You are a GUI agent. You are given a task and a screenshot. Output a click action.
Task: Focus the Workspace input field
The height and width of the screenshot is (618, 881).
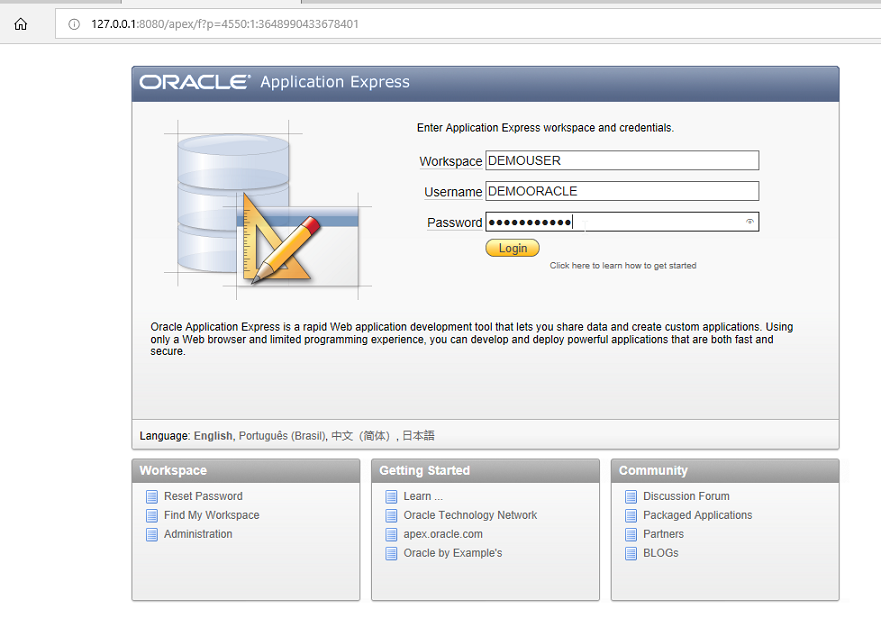tap(621, 161)
